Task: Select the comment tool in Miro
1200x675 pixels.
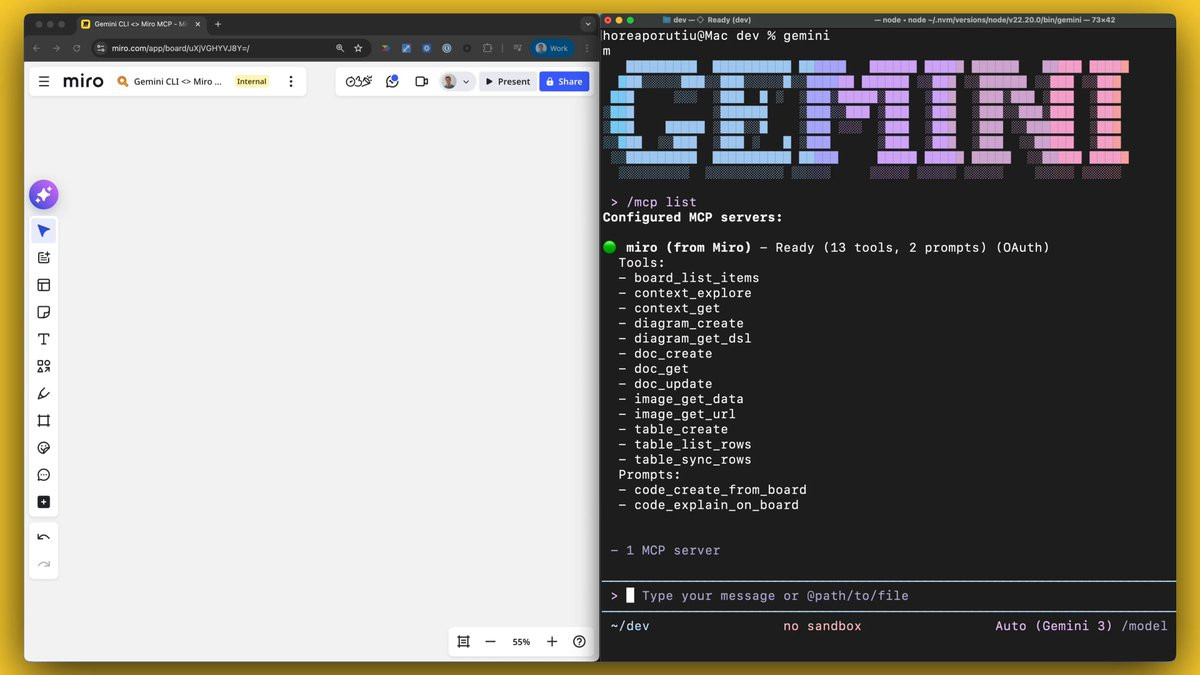Action: pos(44,475)
